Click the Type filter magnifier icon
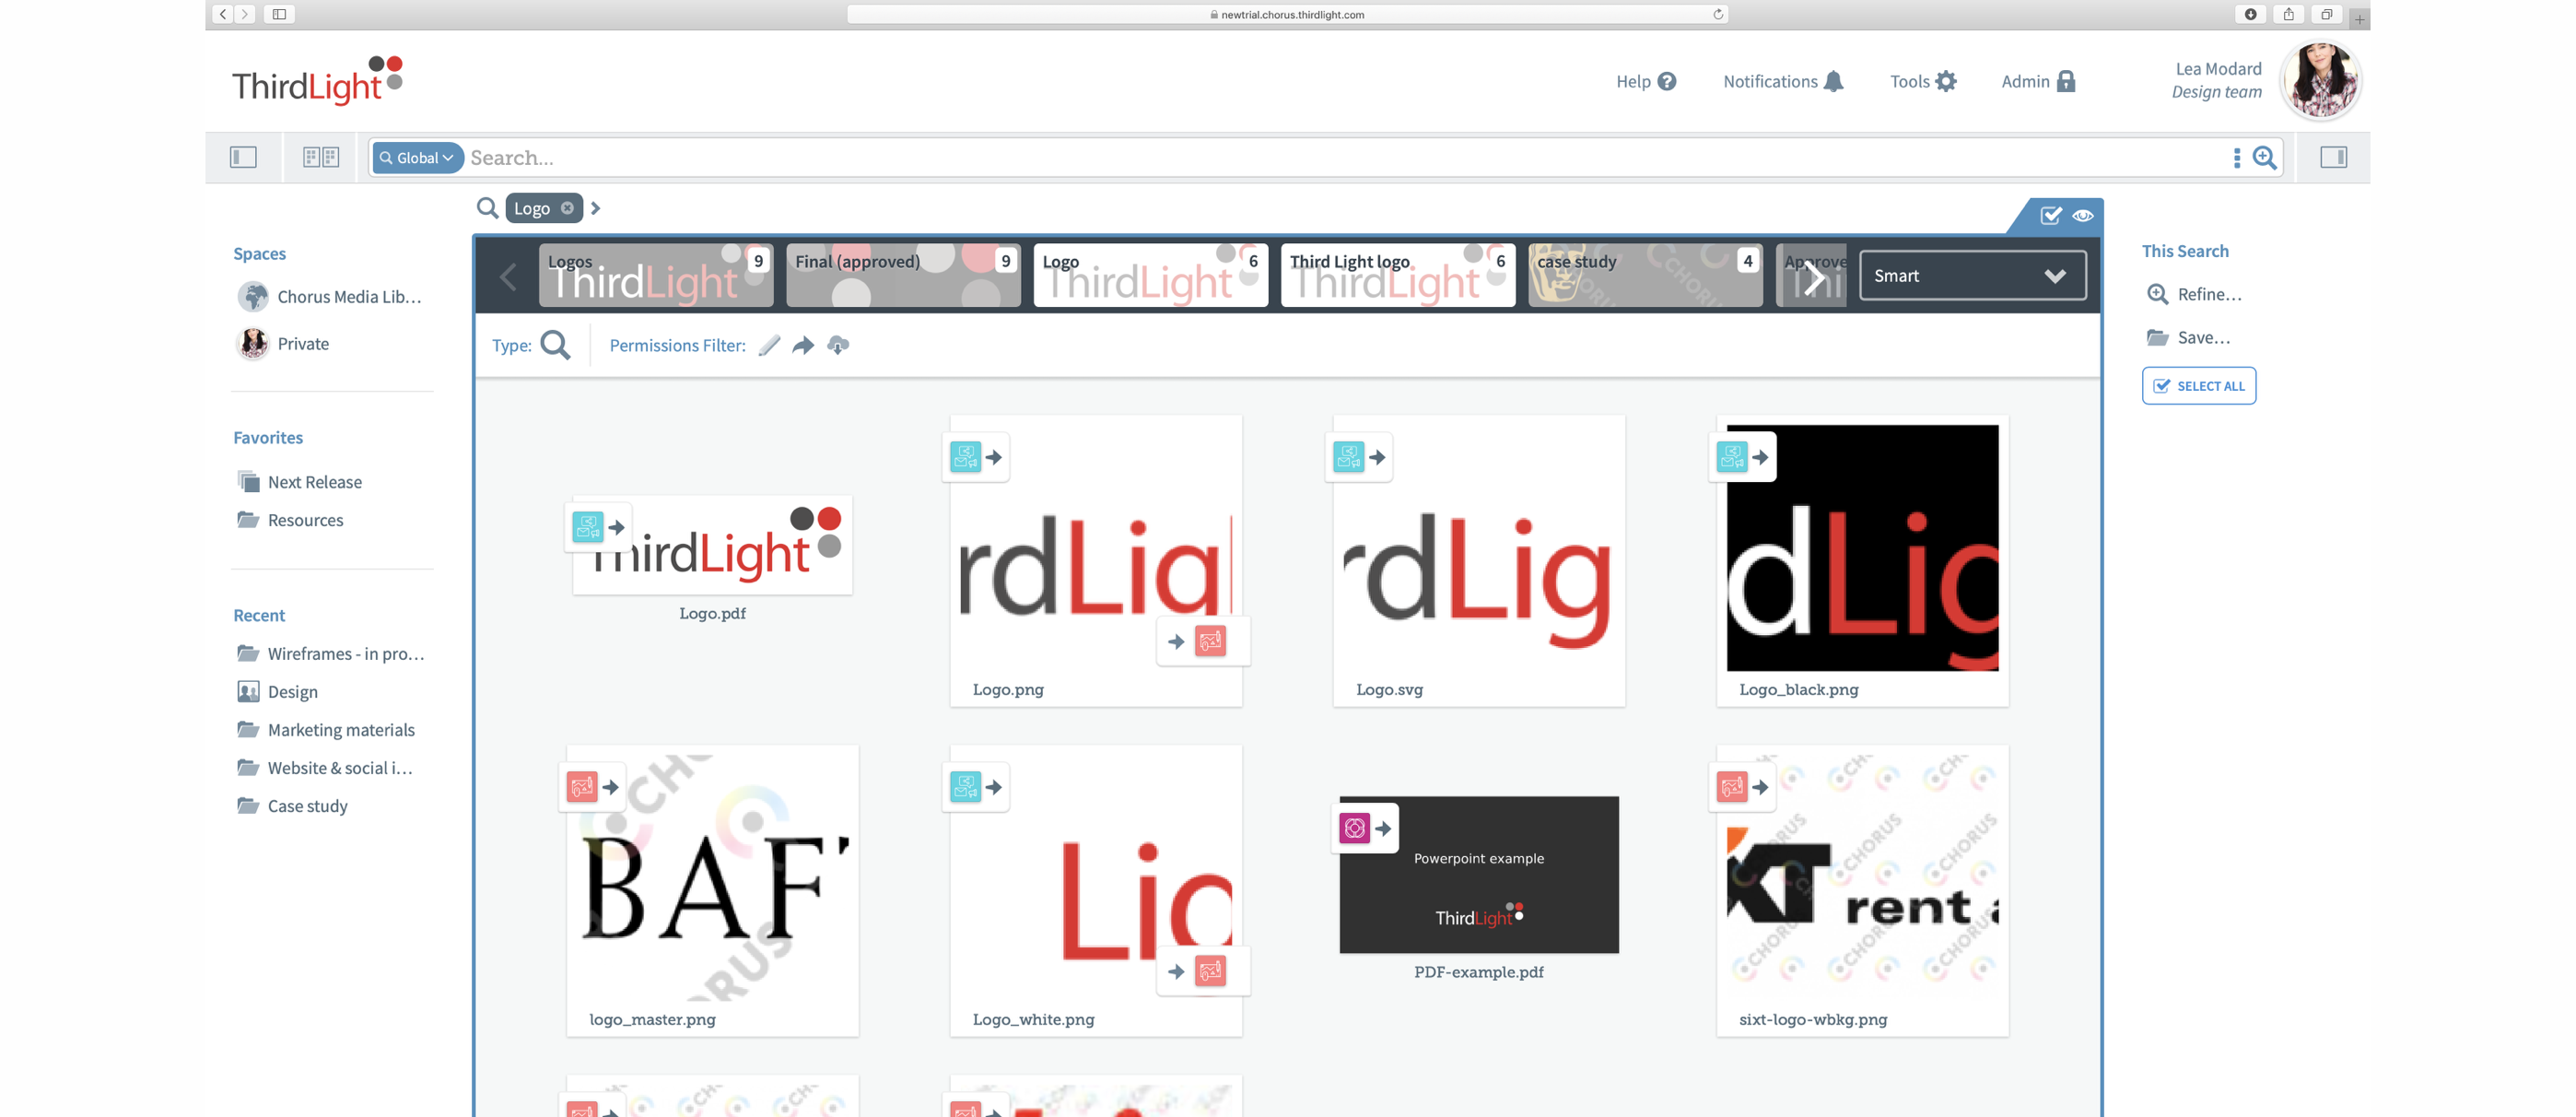This screenshot has height=1117, width=2576. (x=555, y=345)
